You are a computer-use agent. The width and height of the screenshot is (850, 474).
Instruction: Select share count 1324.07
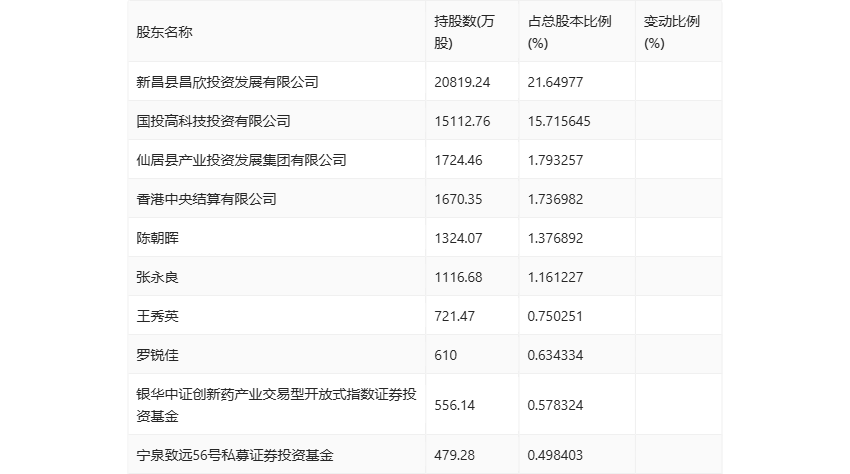click(x=458, y=238)
